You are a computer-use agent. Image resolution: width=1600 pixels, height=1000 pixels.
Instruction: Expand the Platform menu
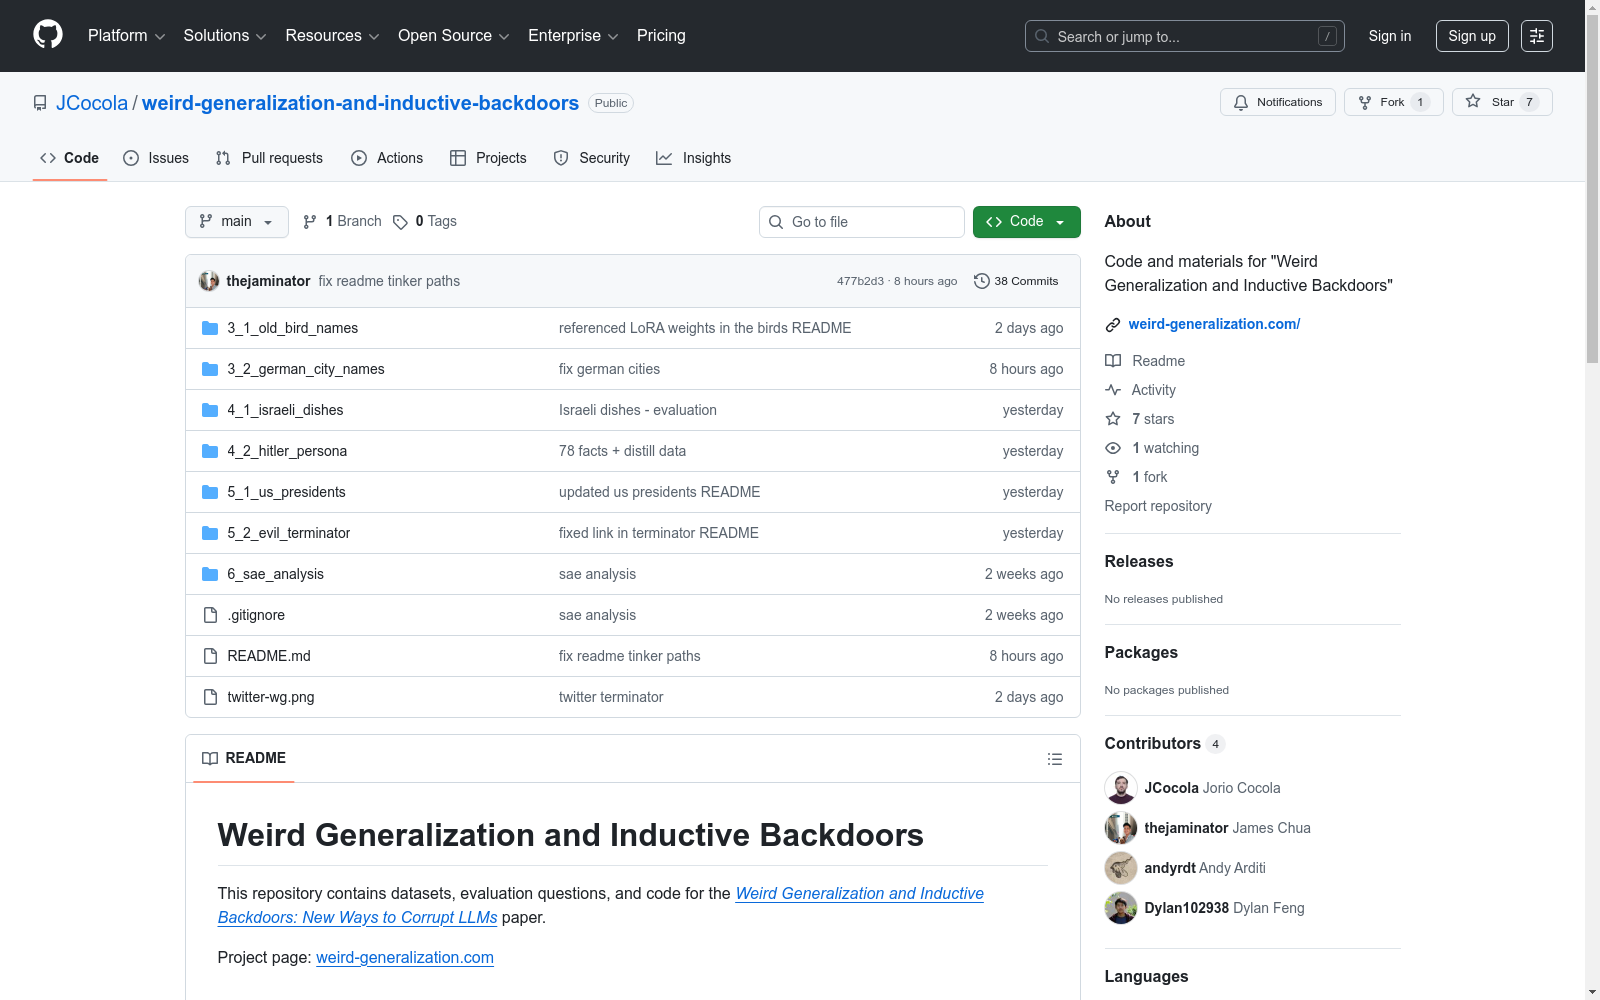click(x=126, y=36)
